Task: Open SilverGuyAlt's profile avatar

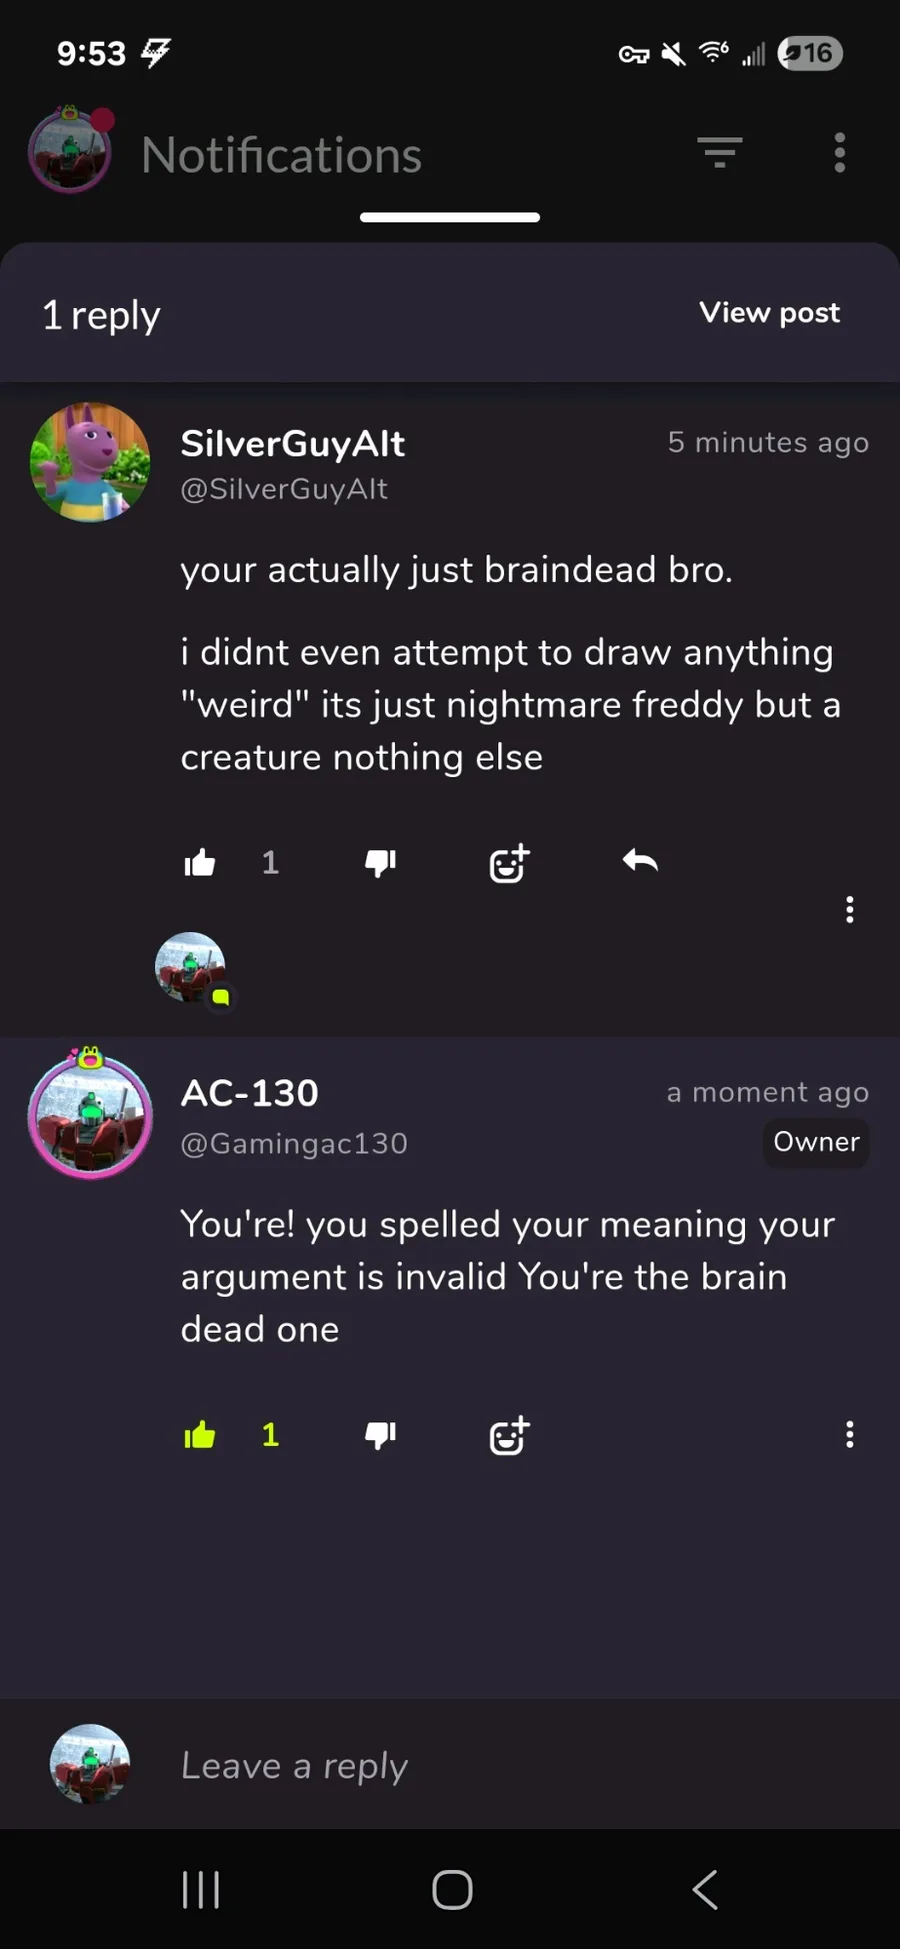Action: (x=90, y=463)
